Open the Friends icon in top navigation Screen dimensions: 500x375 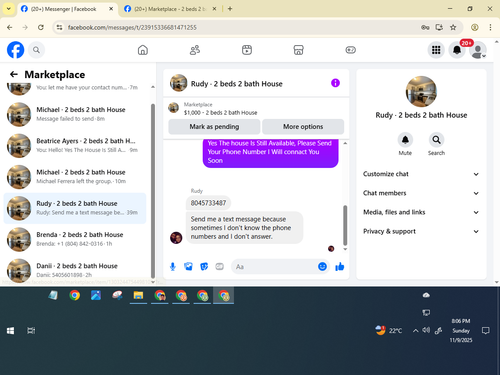point(195,50)
